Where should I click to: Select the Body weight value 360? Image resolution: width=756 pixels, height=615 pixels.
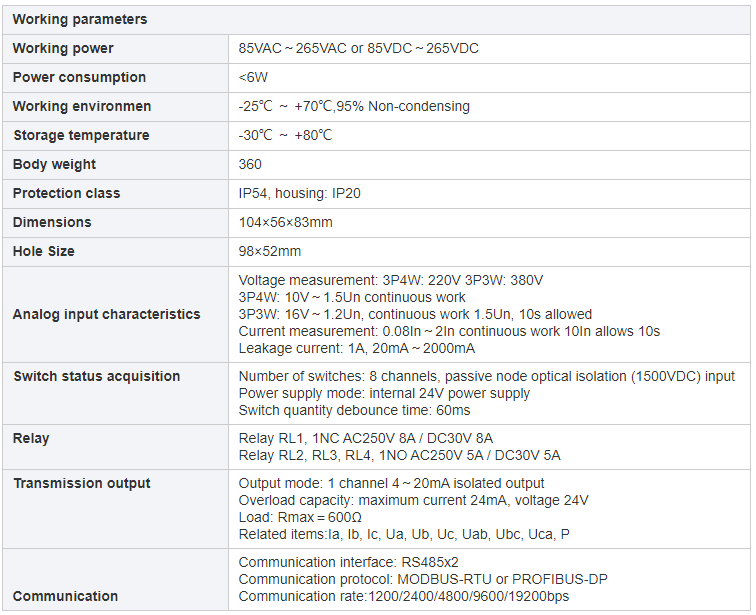coord(250,164)
